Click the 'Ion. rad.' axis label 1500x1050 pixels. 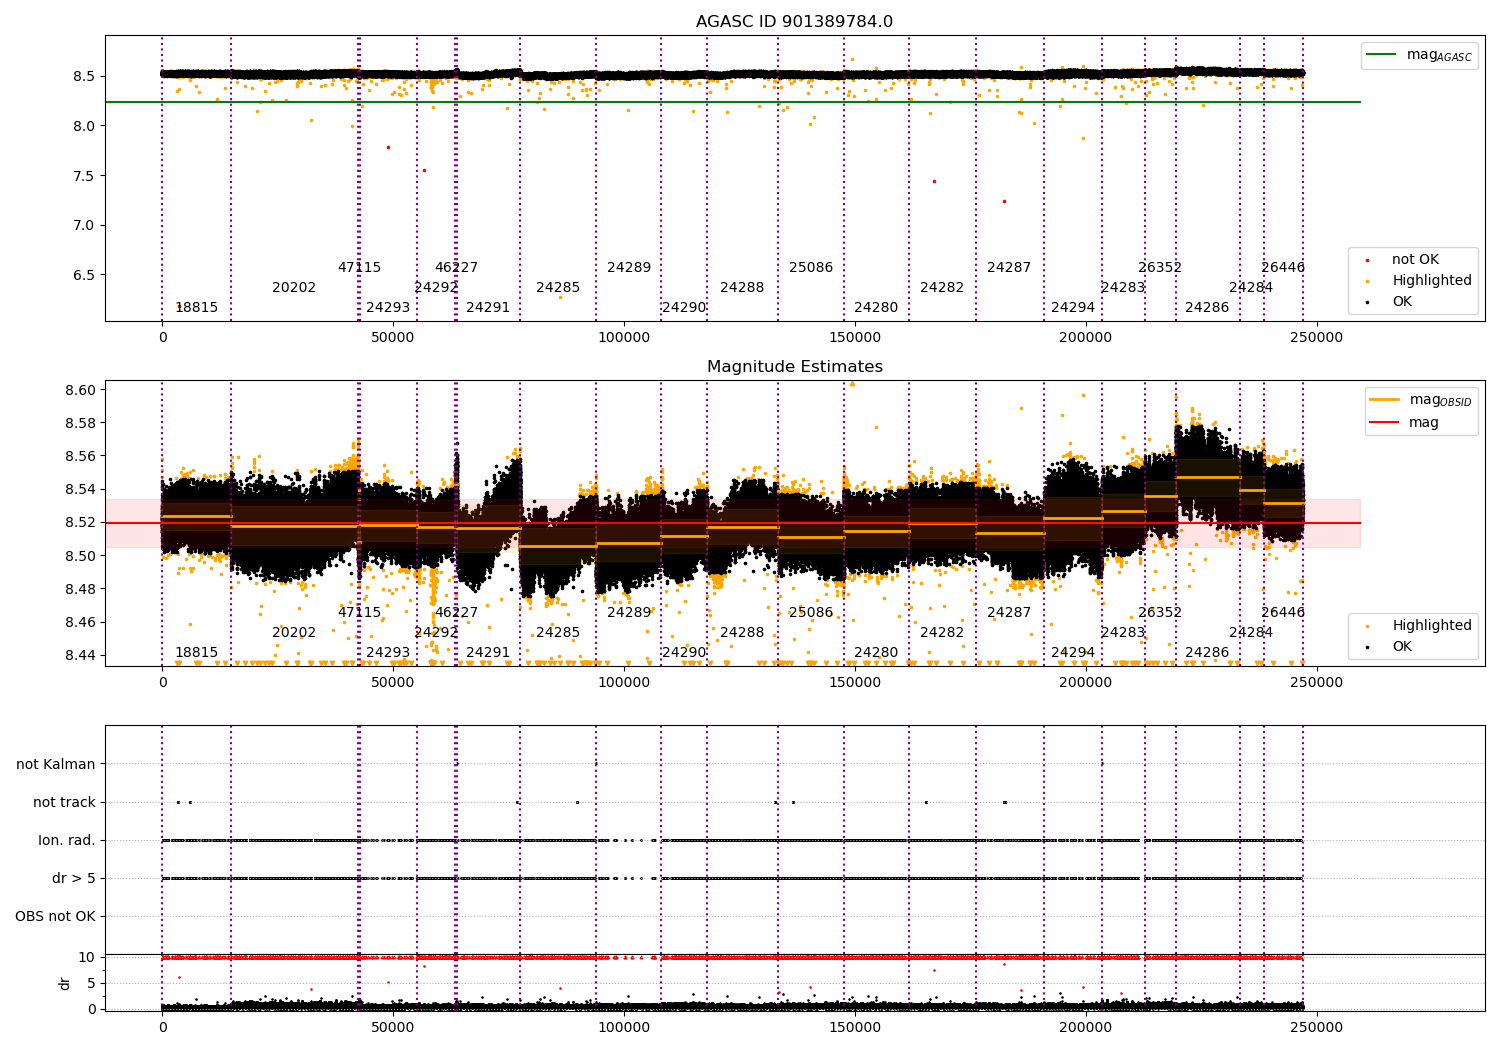67,840
